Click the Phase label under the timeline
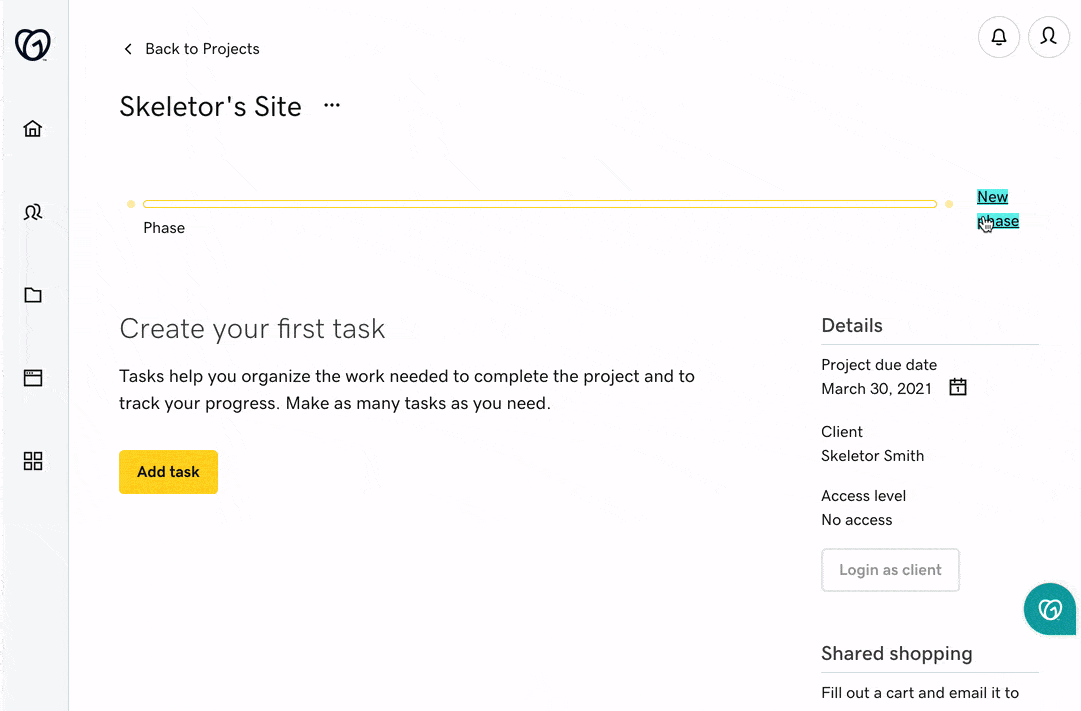Image resolution: width=1081 pixels, height=711 pixels. (x=164, y=228)
